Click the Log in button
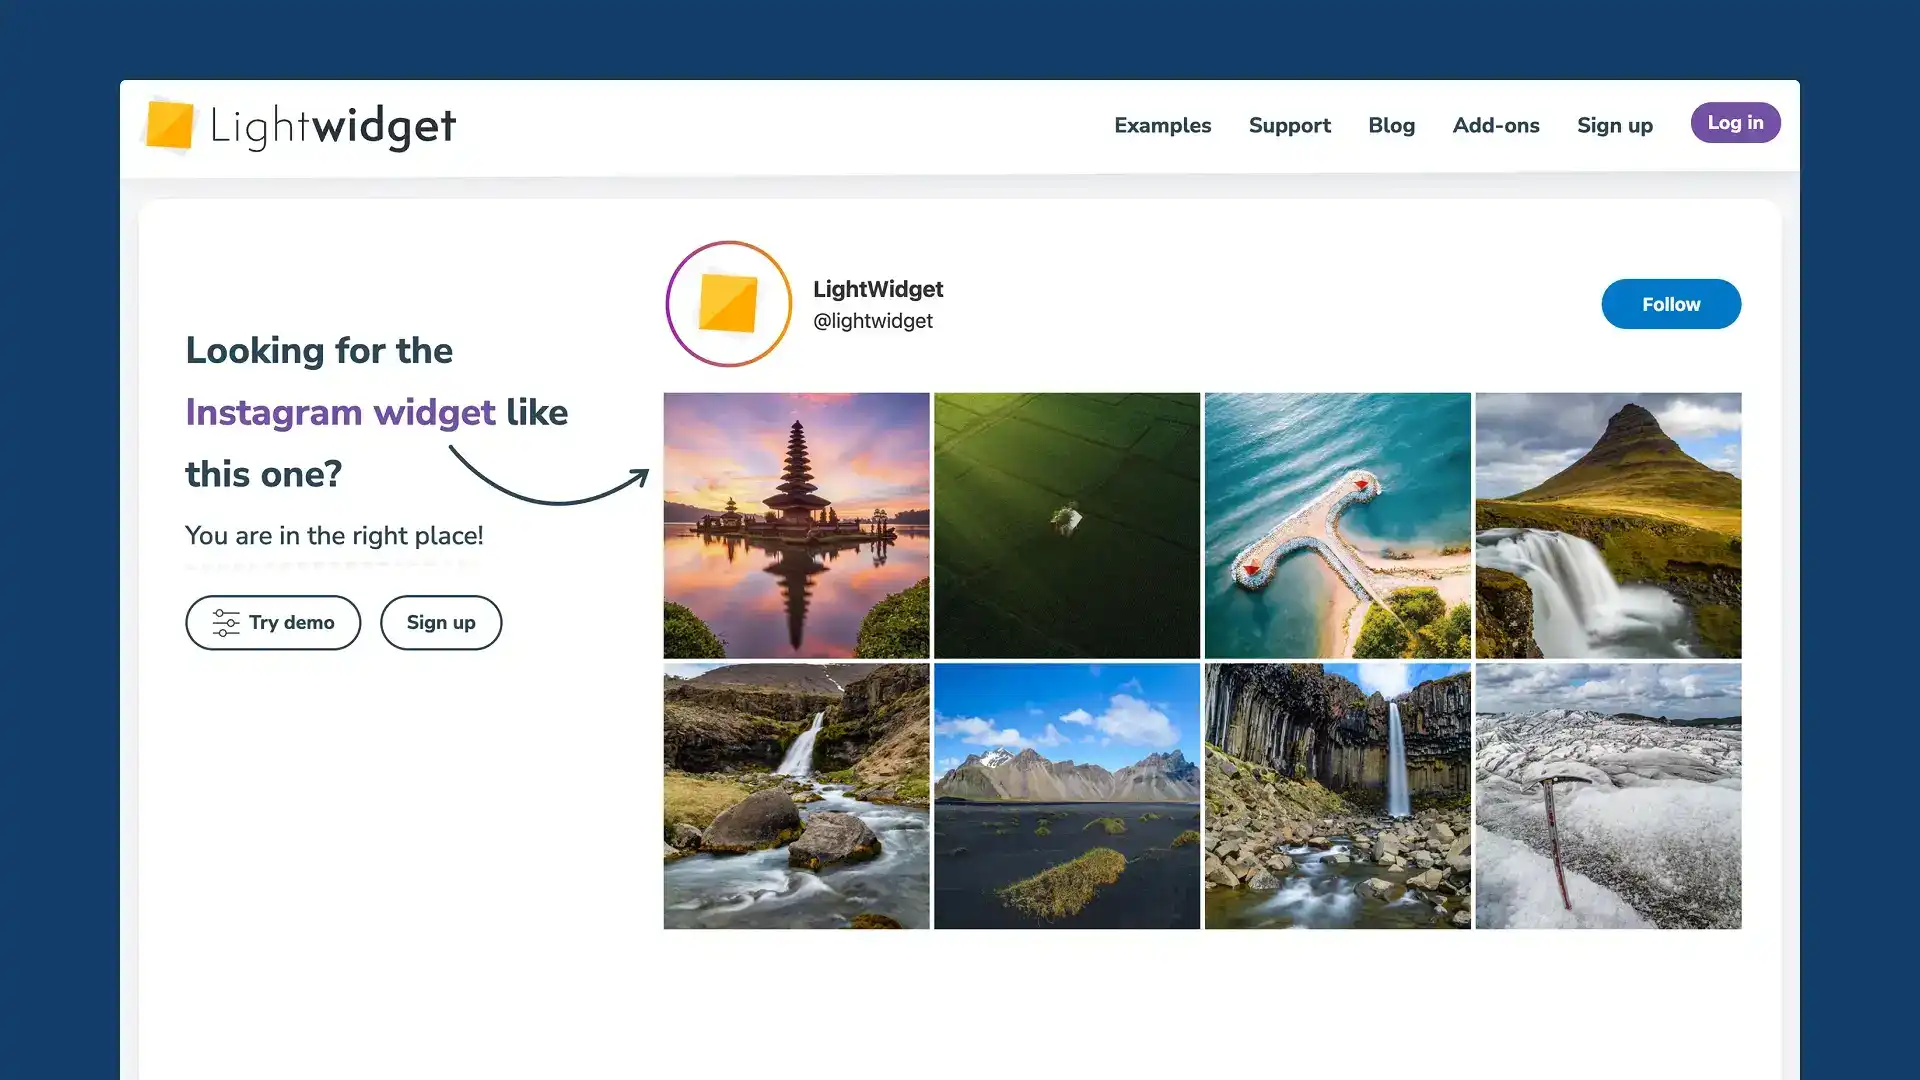Screen dimensions: 1920x1080 [1735, 122]
